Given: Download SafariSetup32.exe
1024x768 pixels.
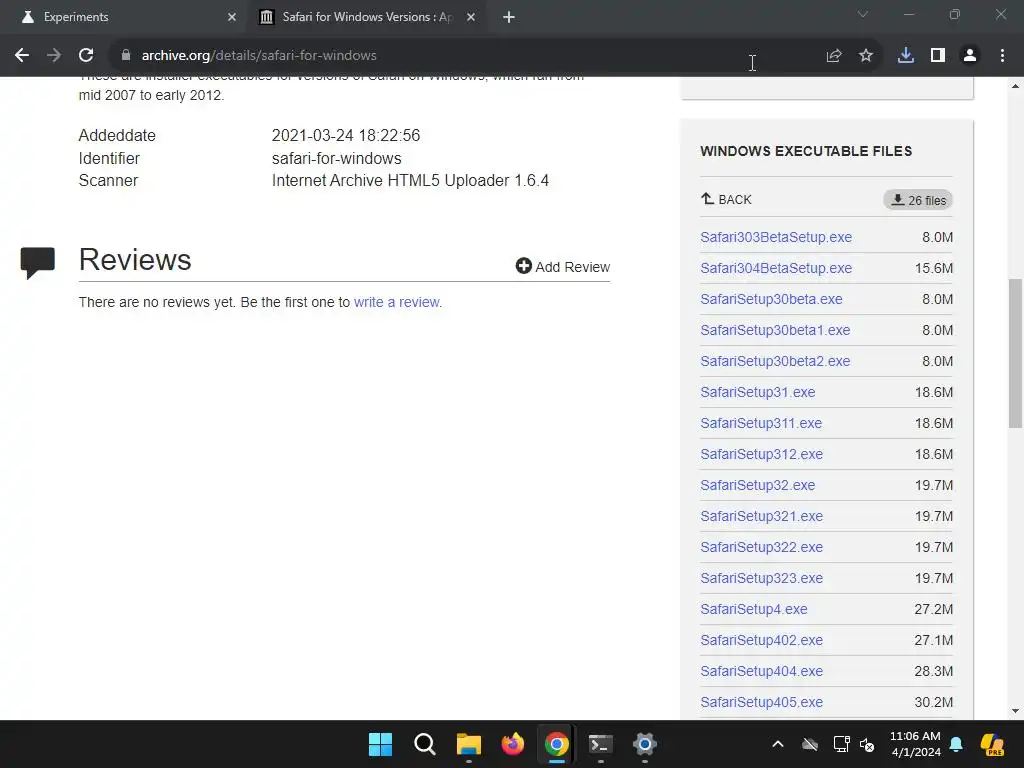Looking at the screenshot, I should (758, 485).
